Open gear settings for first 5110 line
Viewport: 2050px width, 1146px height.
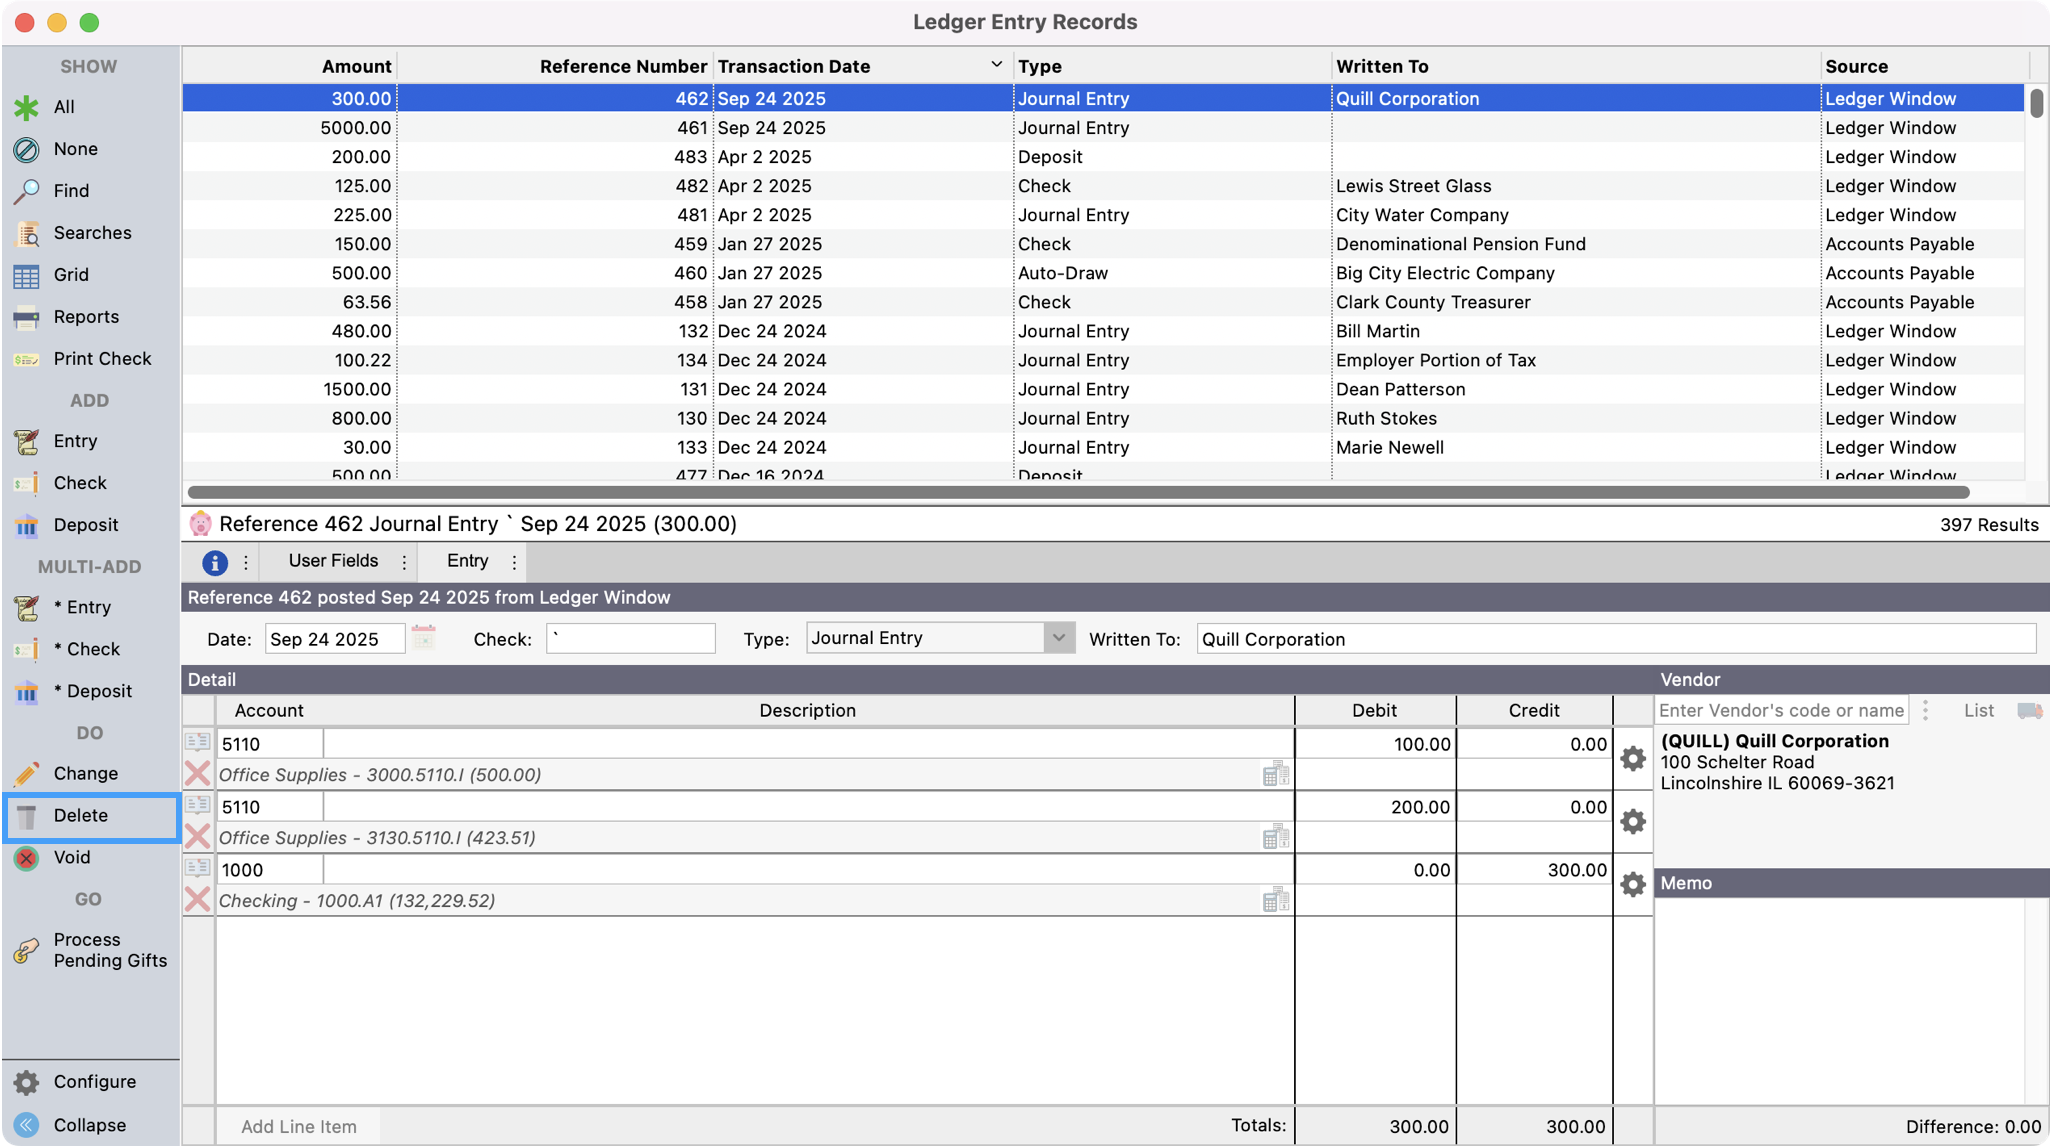tap(1632, 758)
